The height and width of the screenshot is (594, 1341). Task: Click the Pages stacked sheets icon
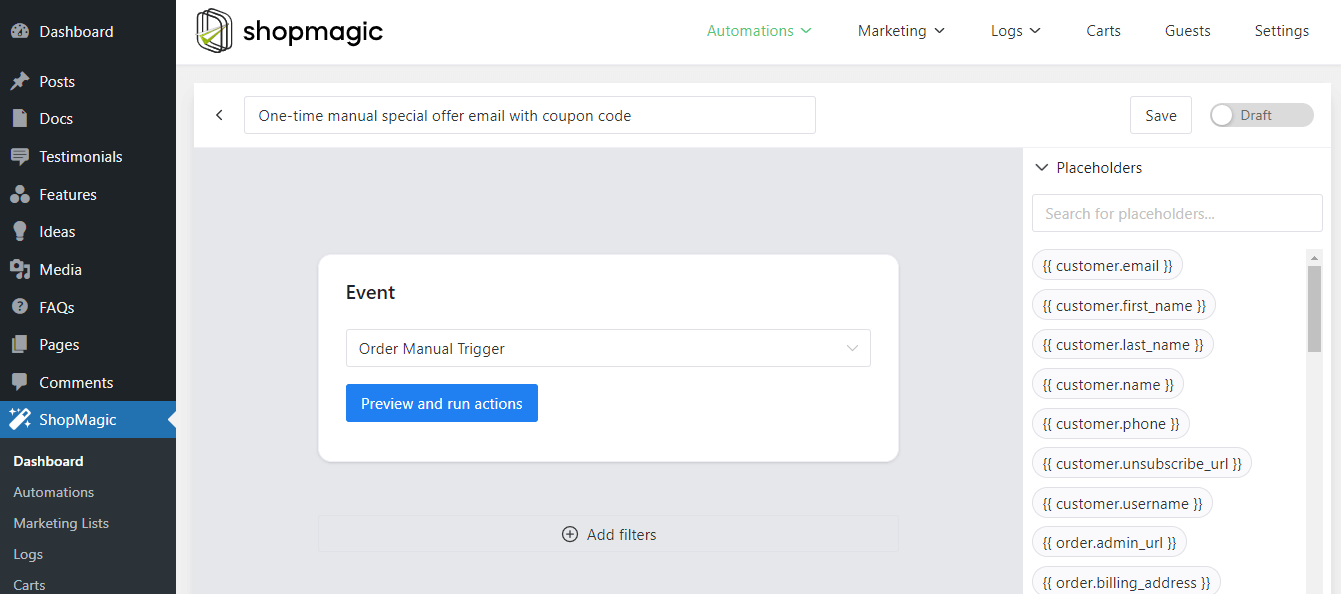(19, 344)
